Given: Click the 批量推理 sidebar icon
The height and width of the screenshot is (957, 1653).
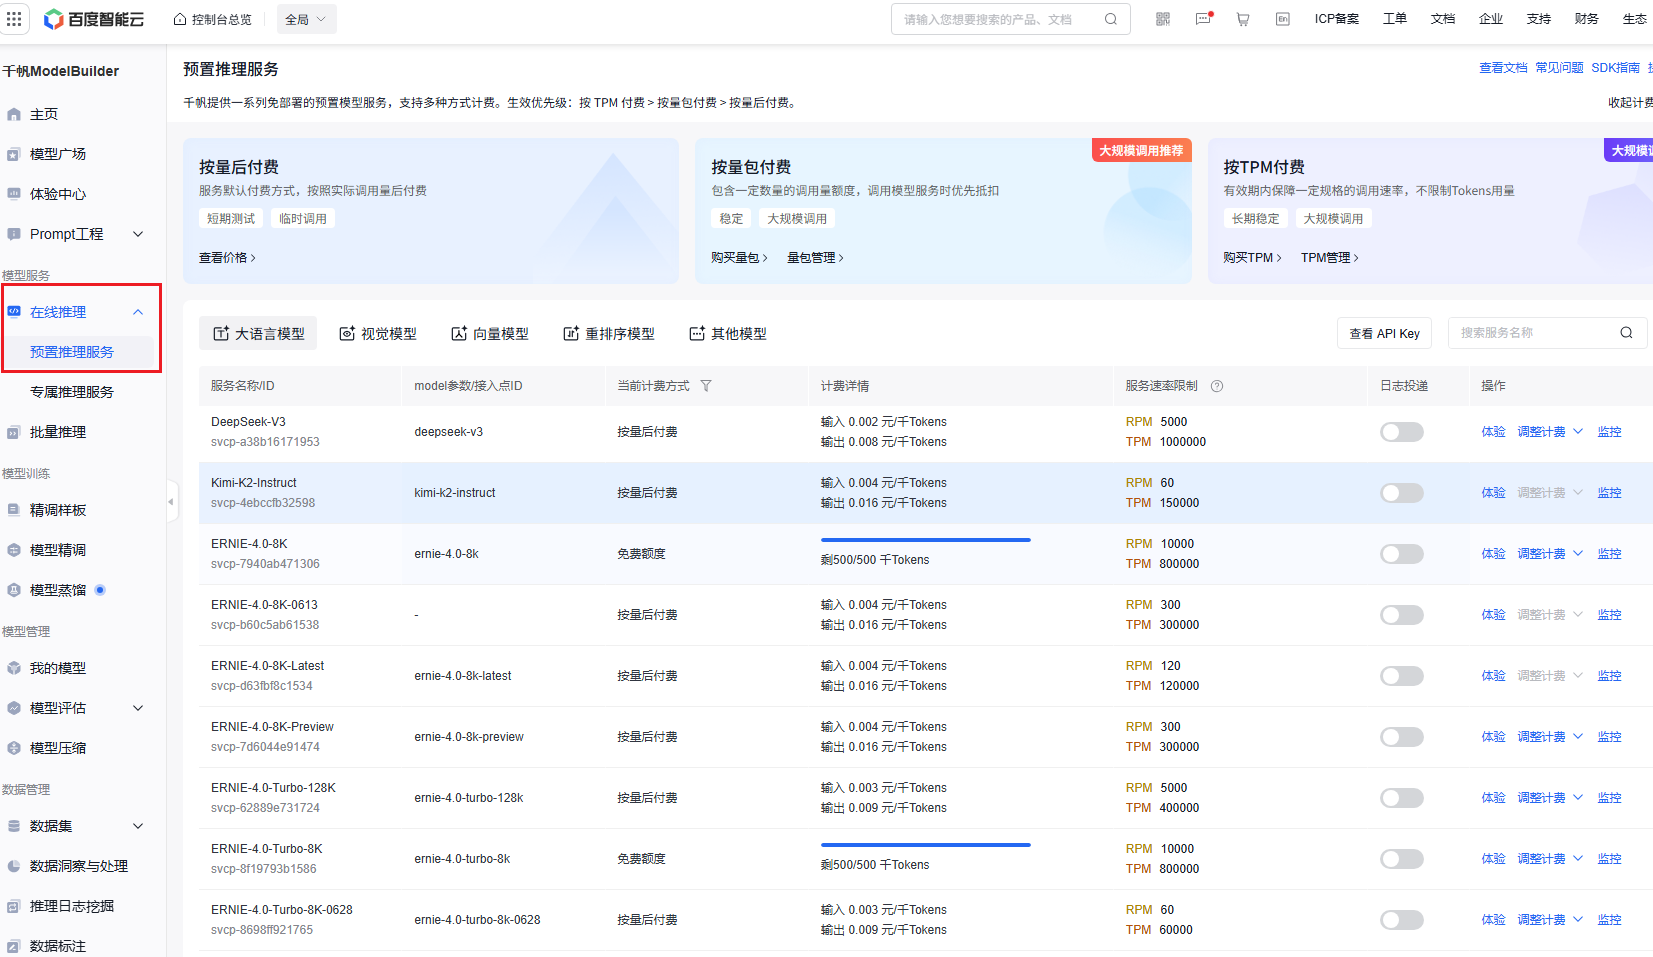Looking at the screenshot, I should coord(14,432).
